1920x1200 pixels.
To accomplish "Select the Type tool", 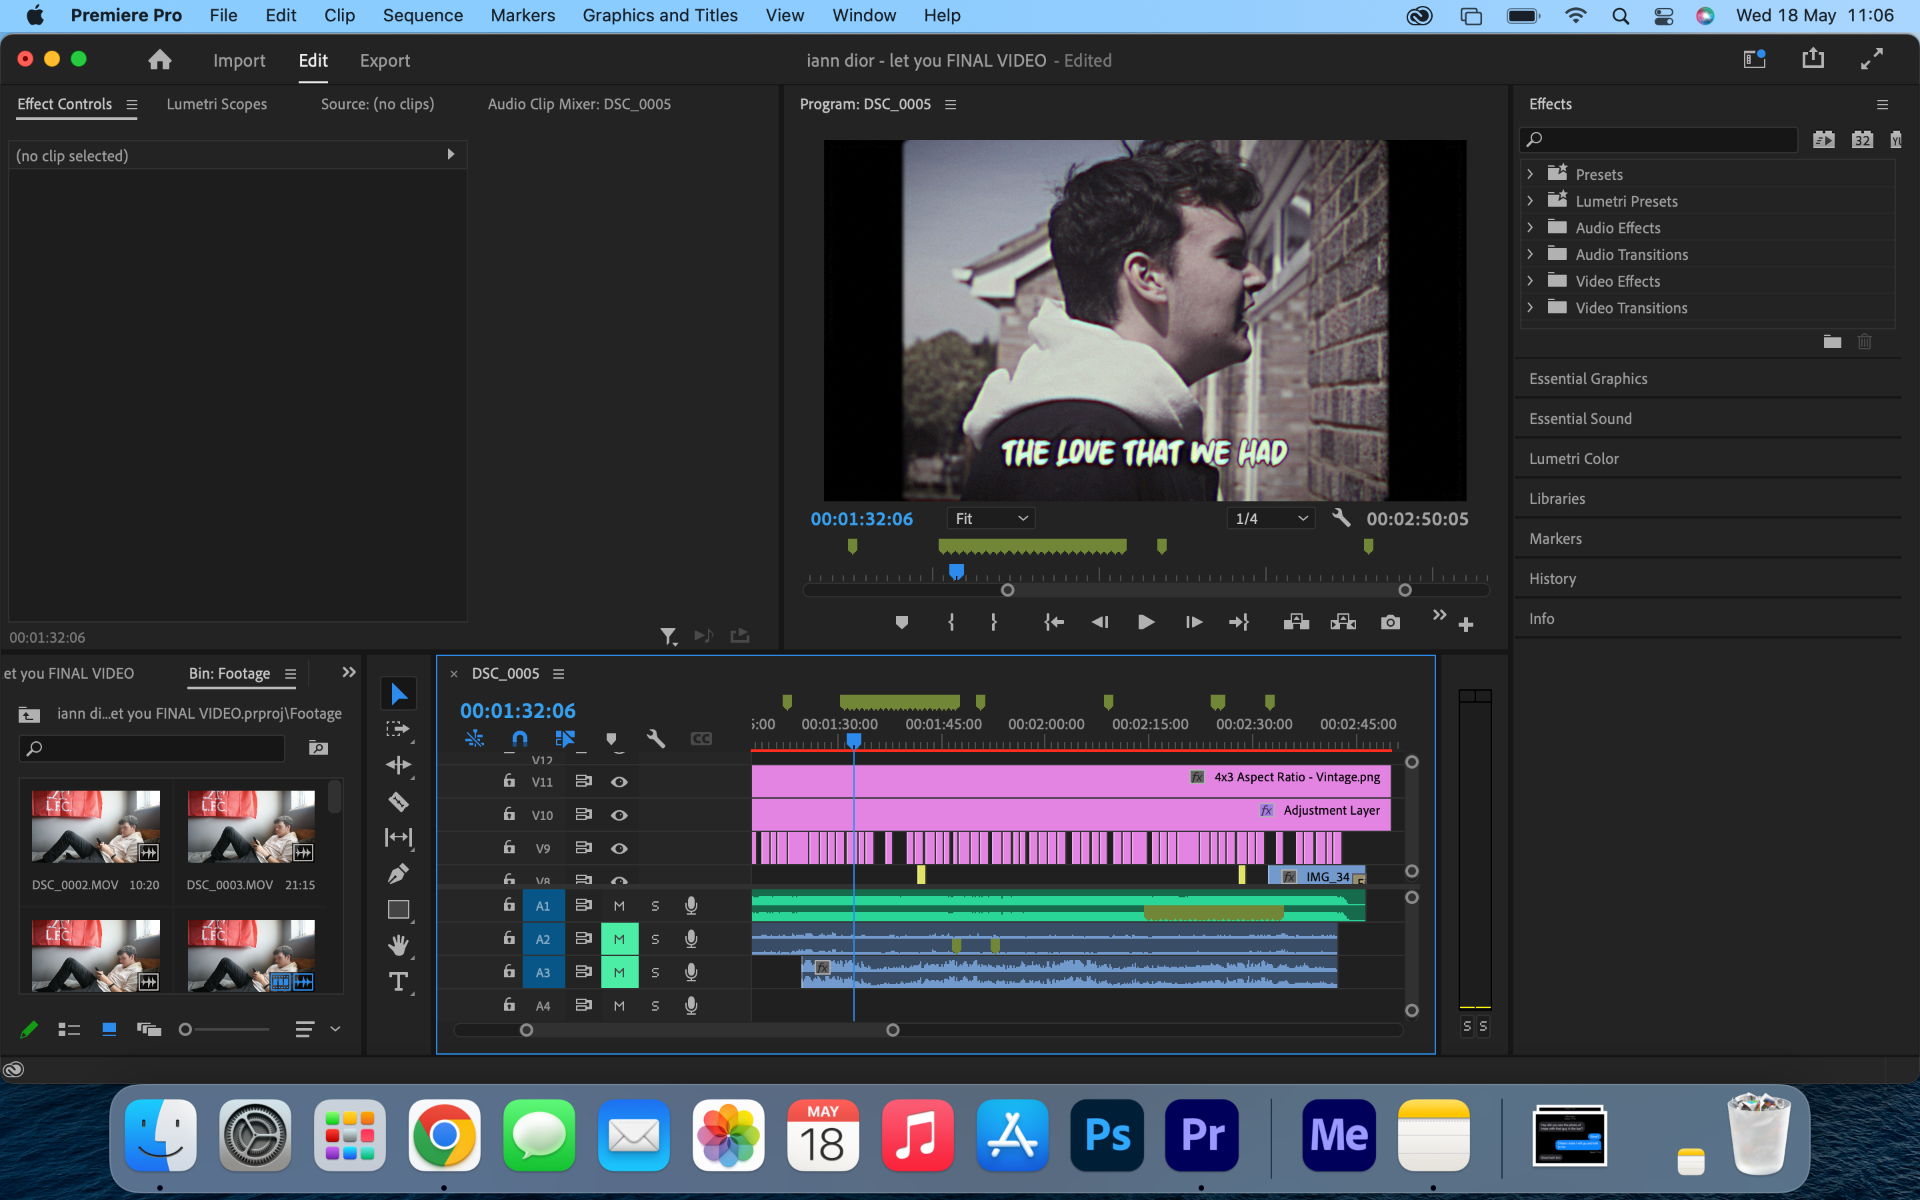I will tap(398, 982).
